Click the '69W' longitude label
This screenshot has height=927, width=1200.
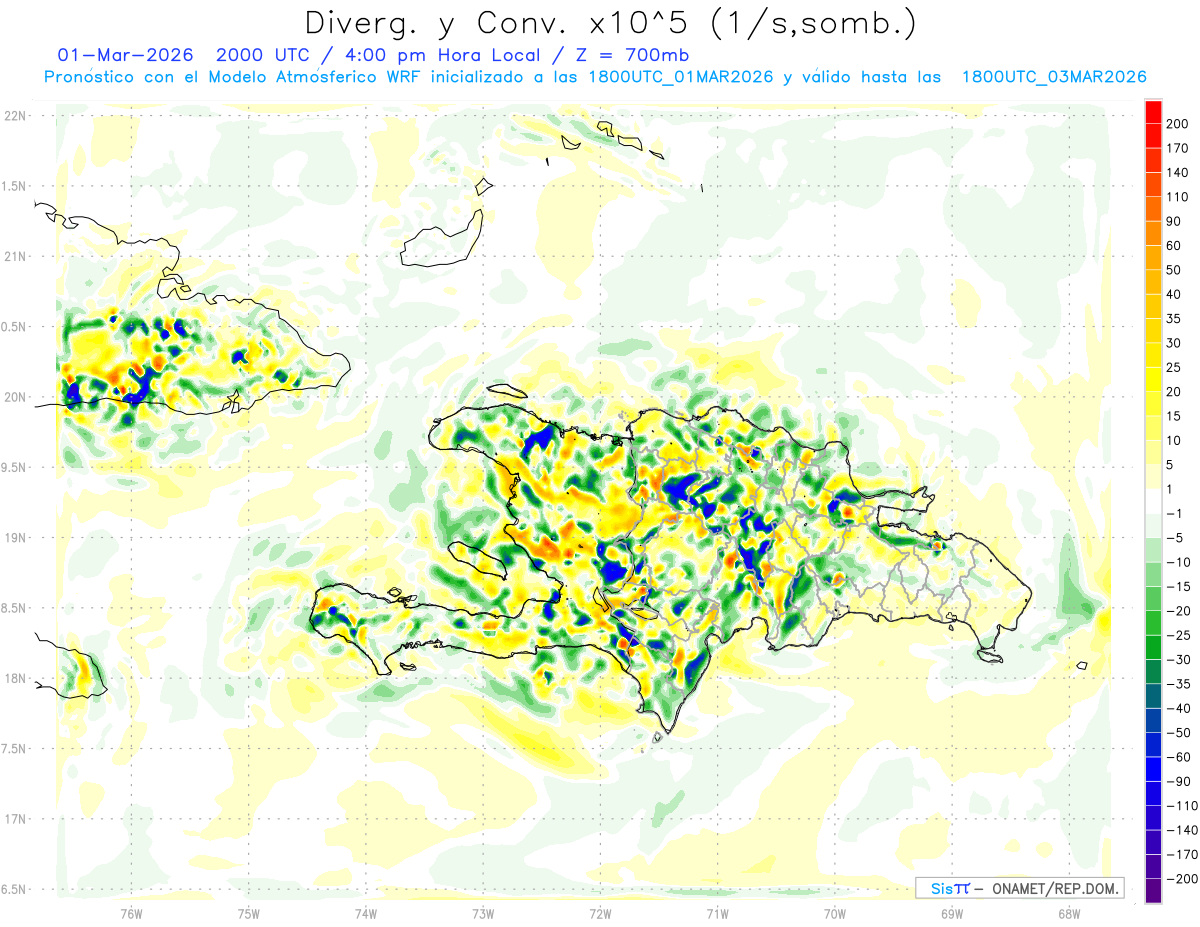point(952,913)
